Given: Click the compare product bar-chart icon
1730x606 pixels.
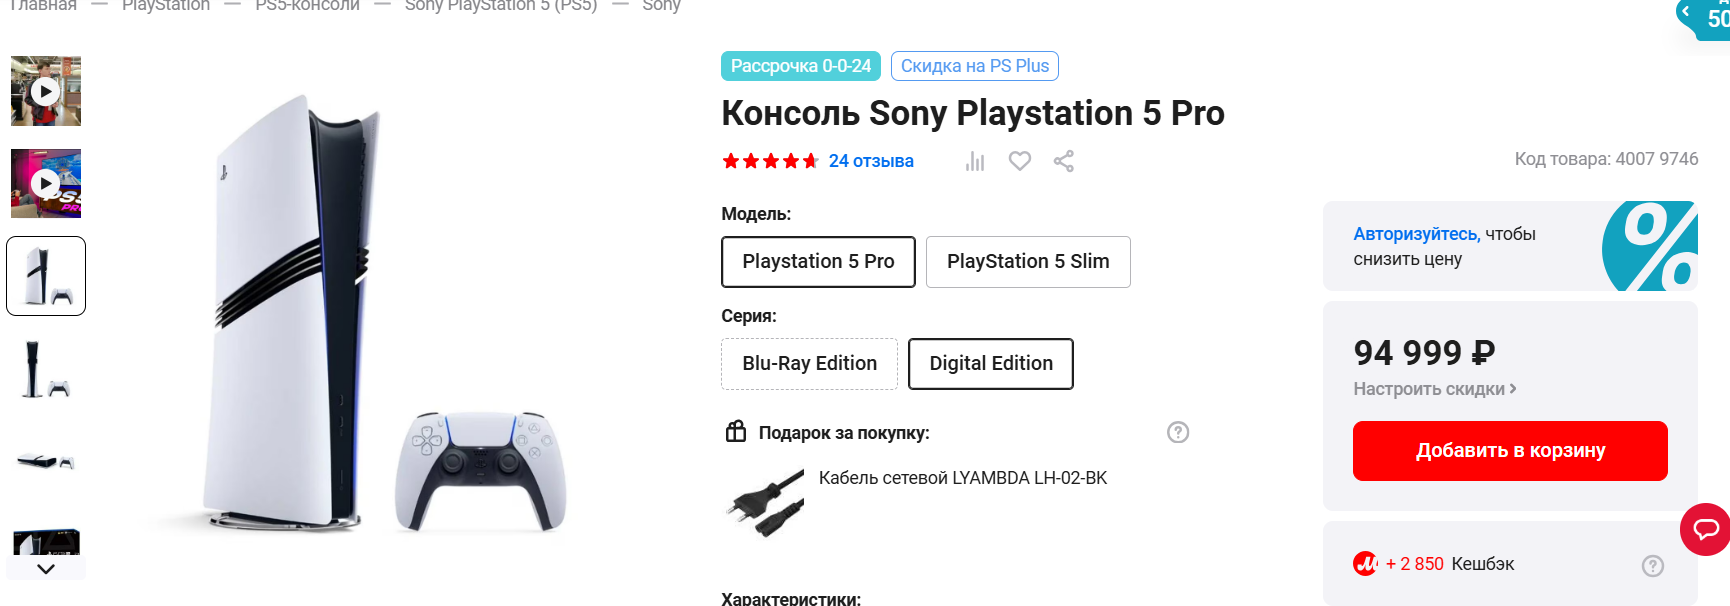Looking at the screenshot, I should 975,162.
